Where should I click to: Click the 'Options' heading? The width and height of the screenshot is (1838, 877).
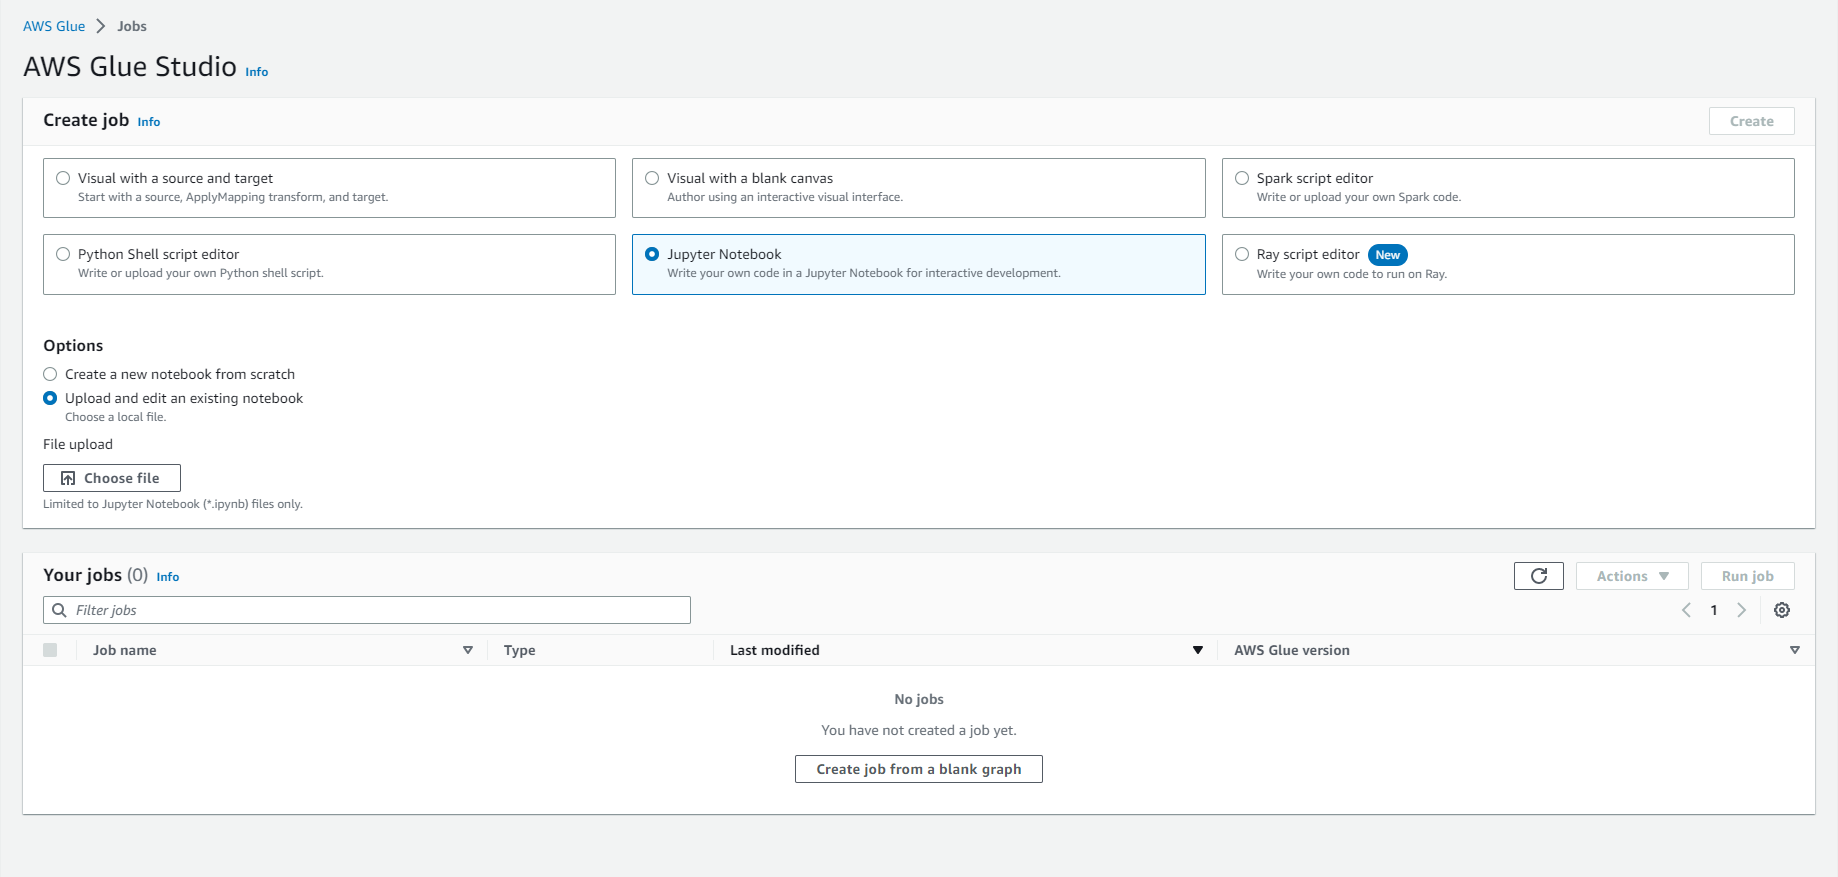point(73,345)
